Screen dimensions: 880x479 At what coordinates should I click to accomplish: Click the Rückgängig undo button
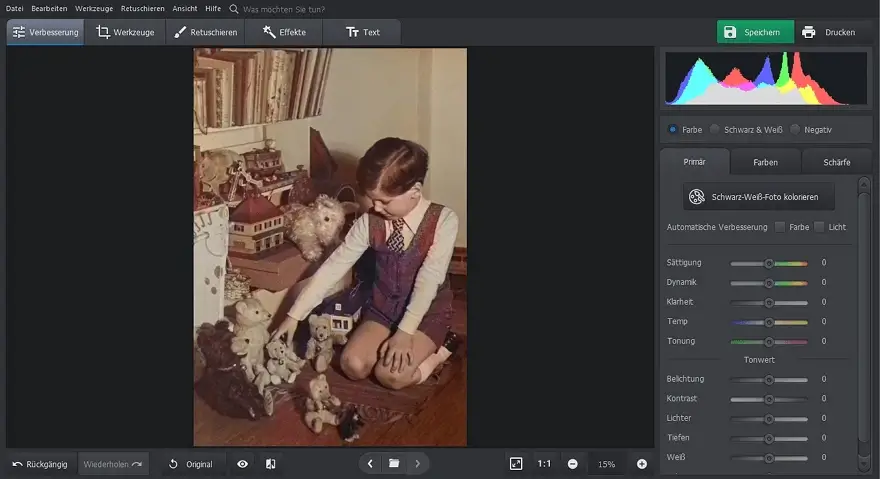point(40,464)
